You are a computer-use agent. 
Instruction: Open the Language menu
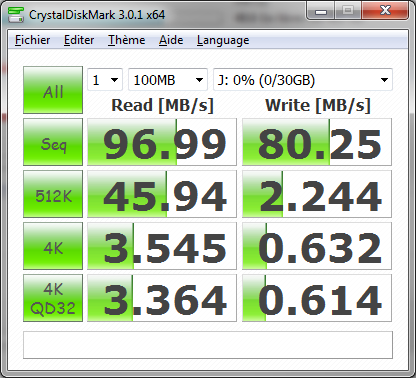pos(223,40)
